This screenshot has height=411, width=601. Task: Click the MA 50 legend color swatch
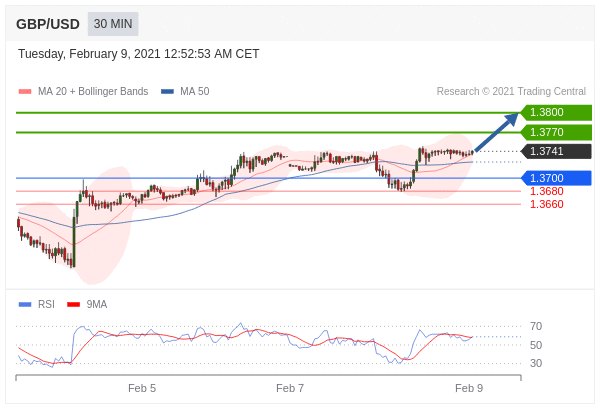tap(167, 92)
